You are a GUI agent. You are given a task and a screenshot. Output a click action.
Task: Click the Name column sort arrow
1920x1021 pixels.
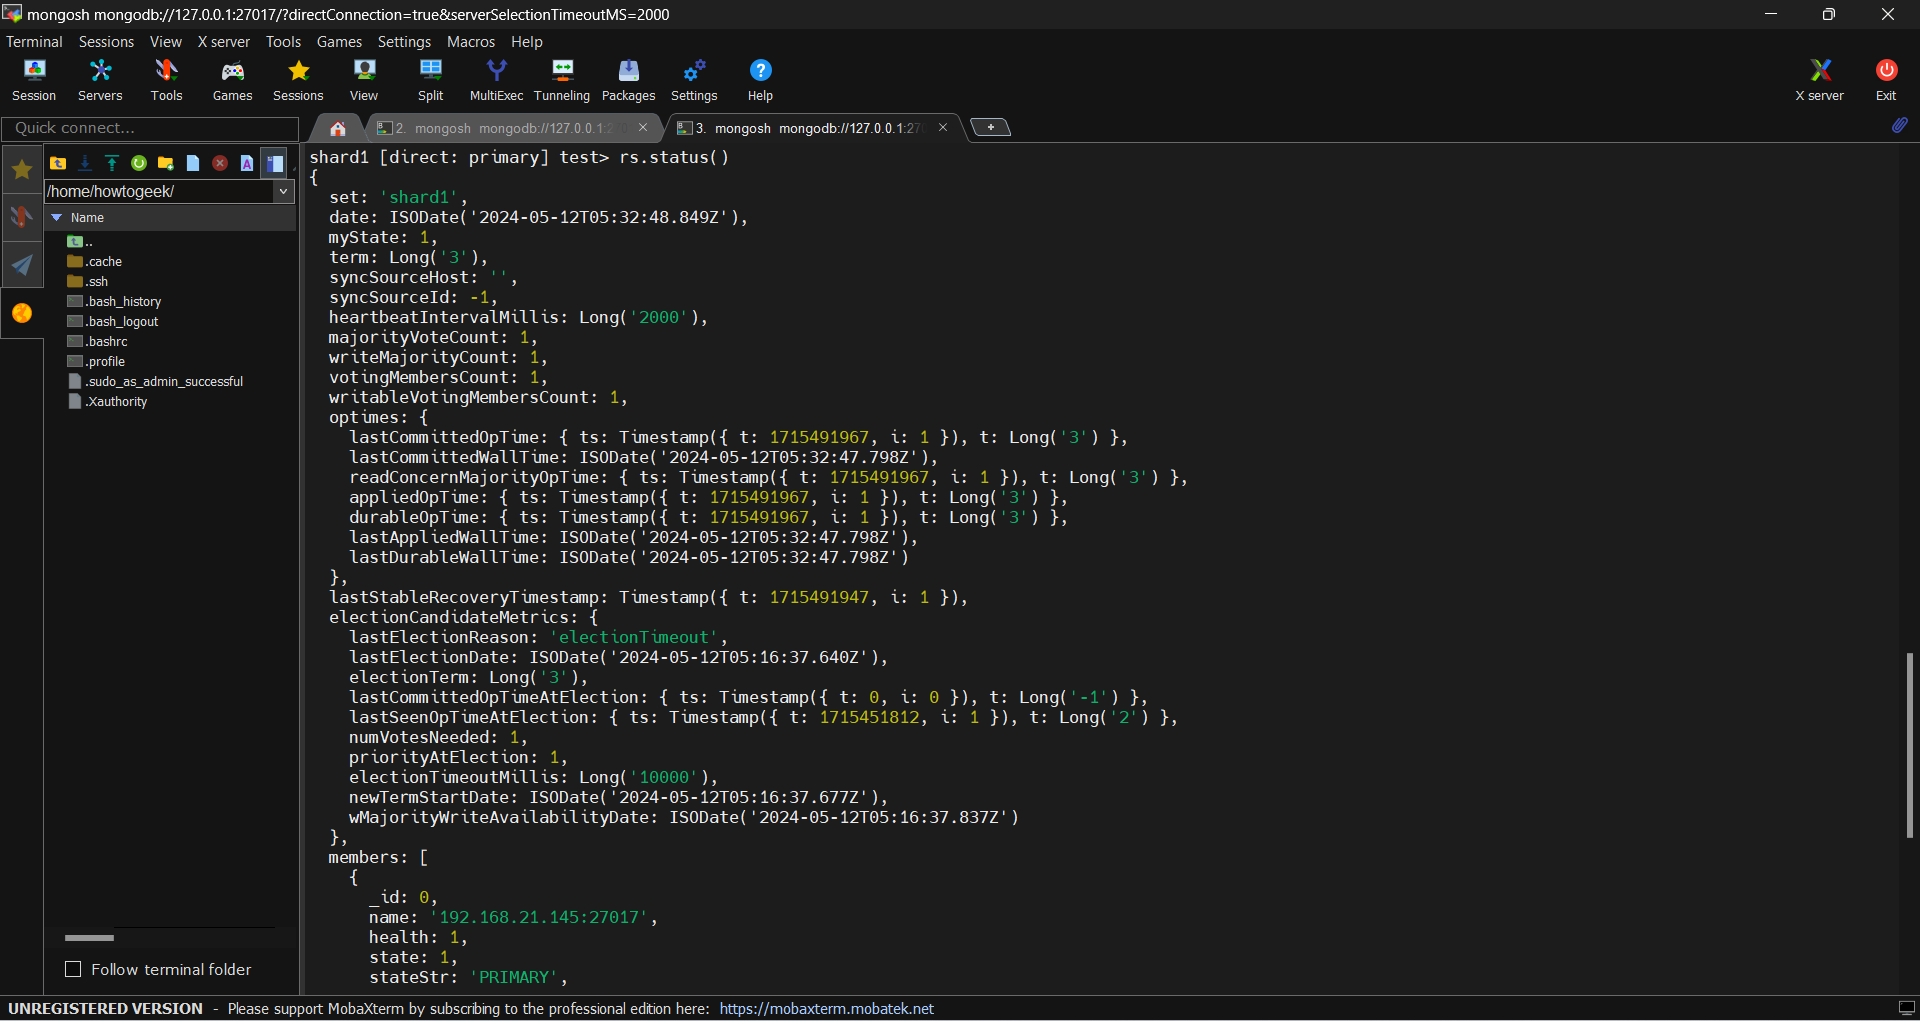(x=57, y=217)
